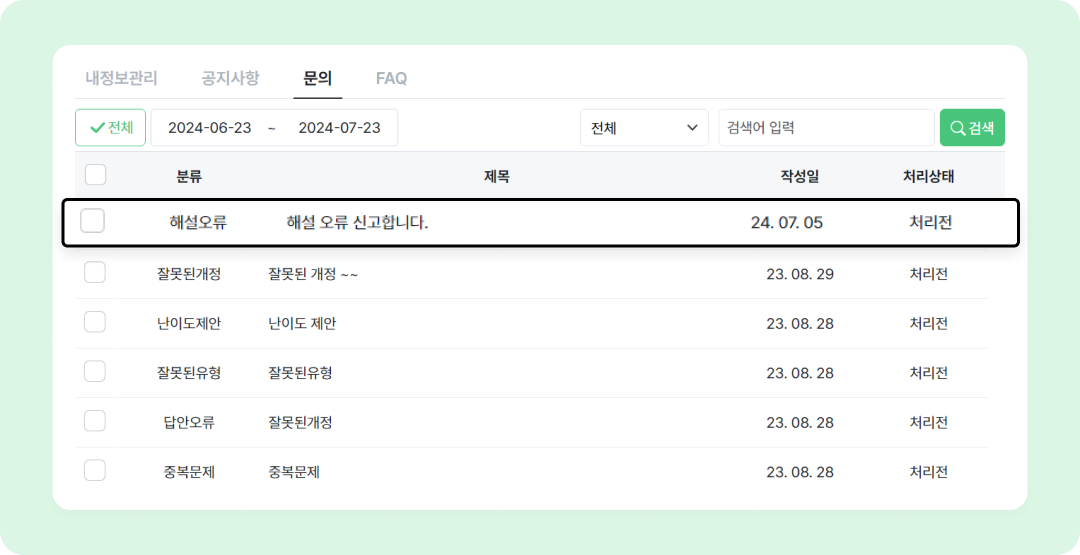
Task: Select the 문의 tab
Action: point(318,78)
